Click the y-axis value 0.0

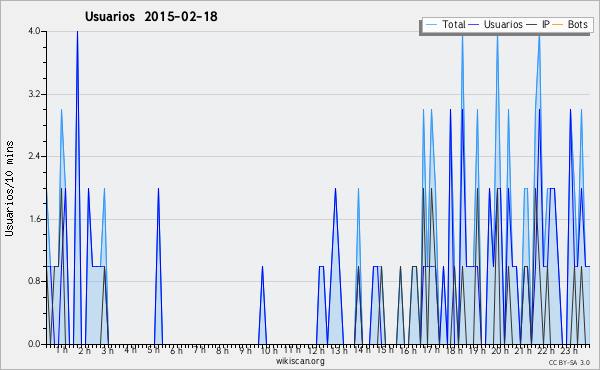[x=34, y=344]
